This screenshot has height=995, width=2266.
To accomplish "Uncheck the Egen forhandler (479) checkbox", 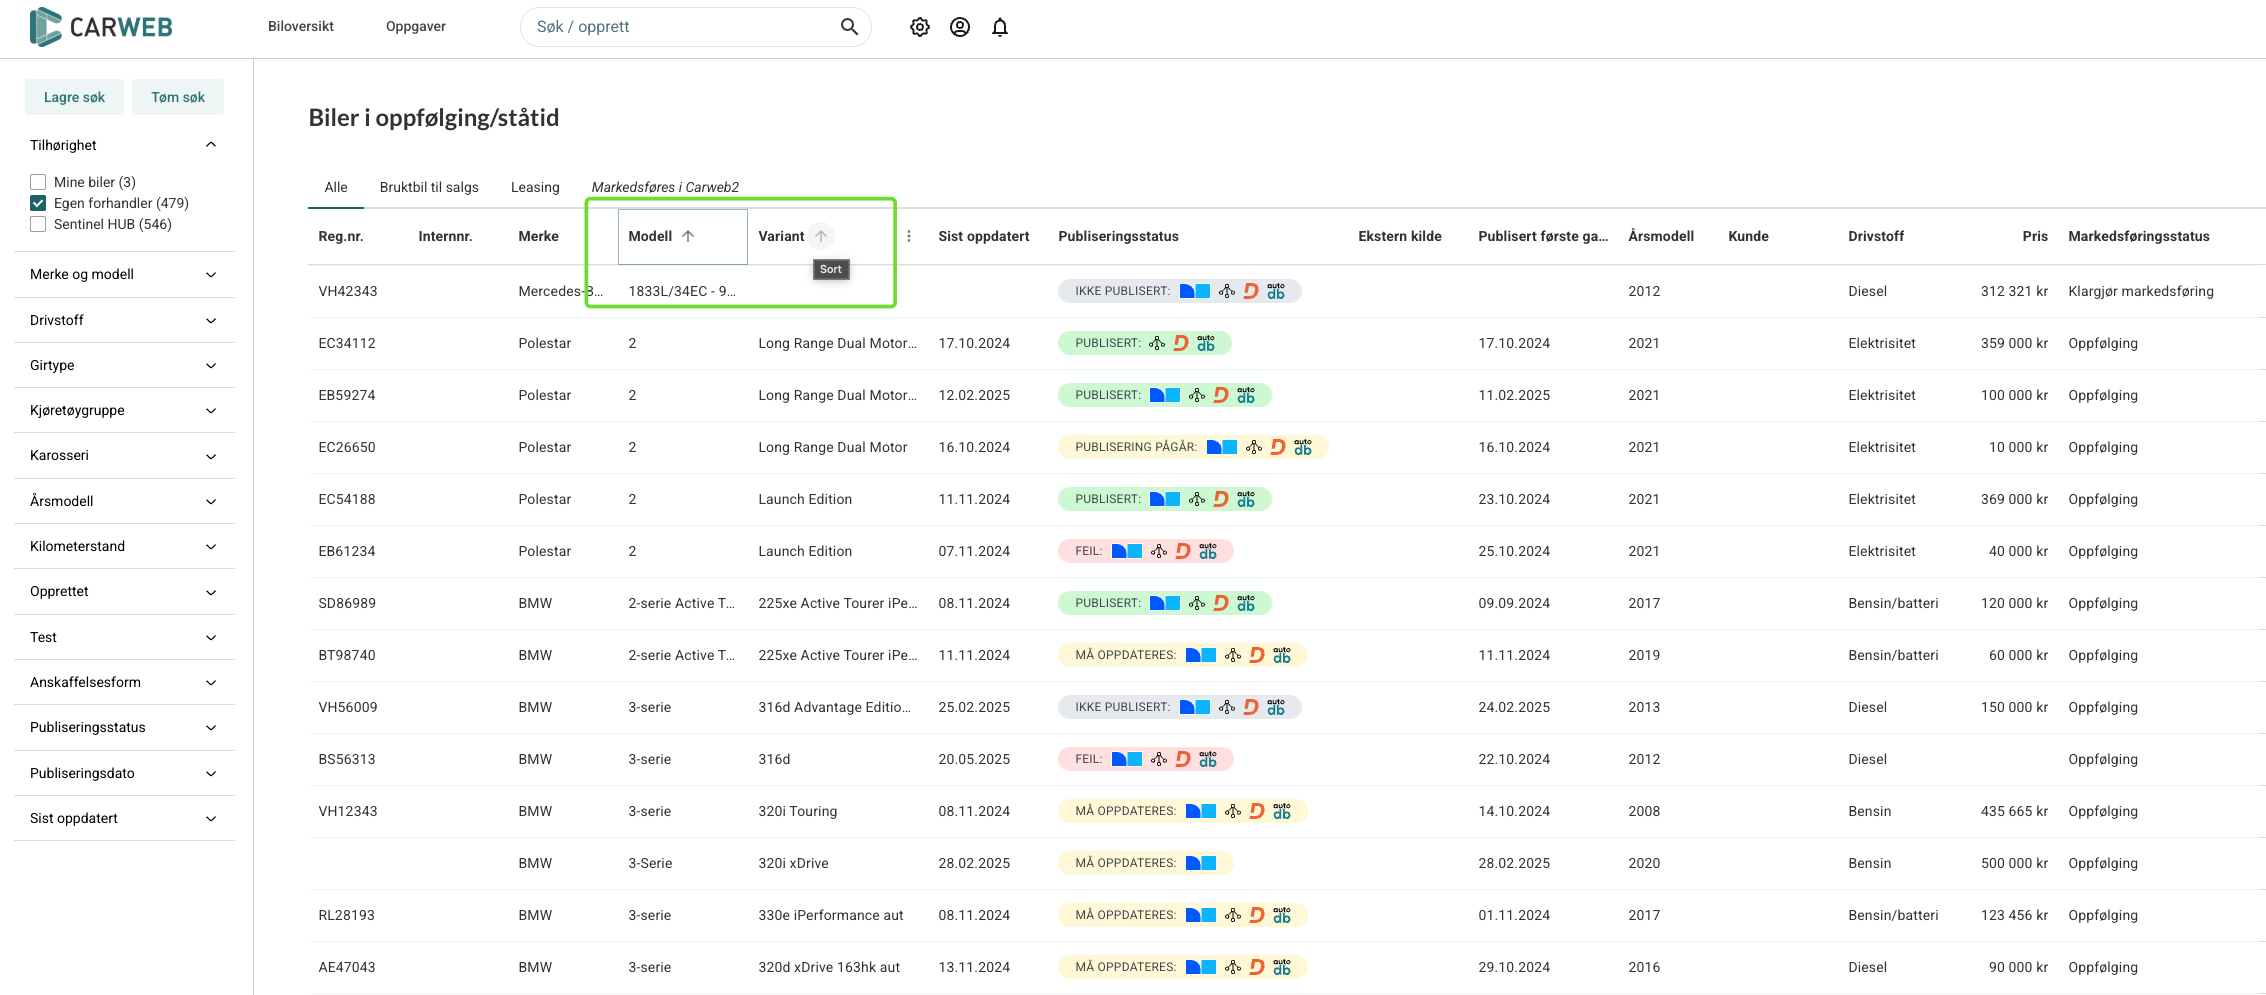I will coord(38,203).
